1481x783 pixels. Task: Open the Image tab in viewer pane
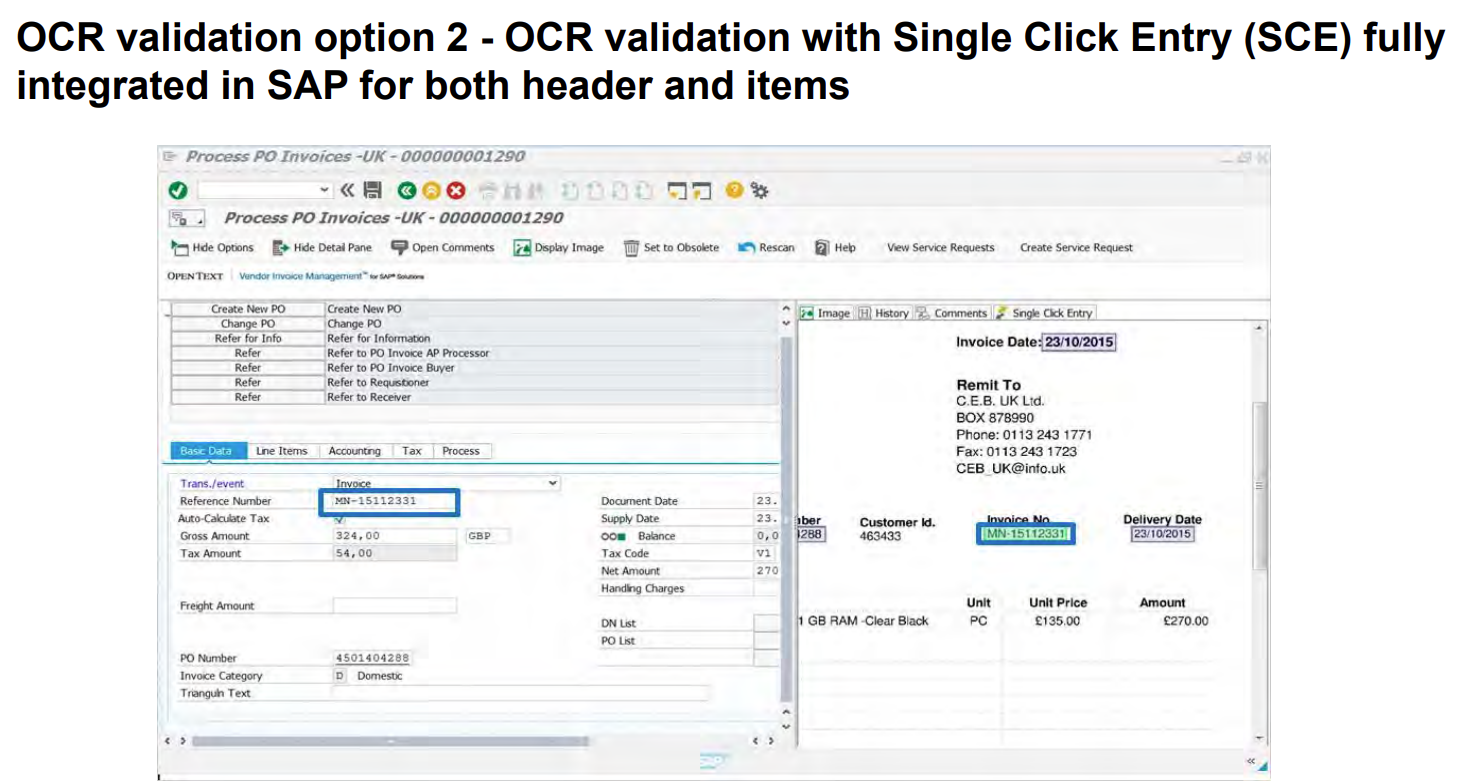pyautogui.click(x=825, y=313)
